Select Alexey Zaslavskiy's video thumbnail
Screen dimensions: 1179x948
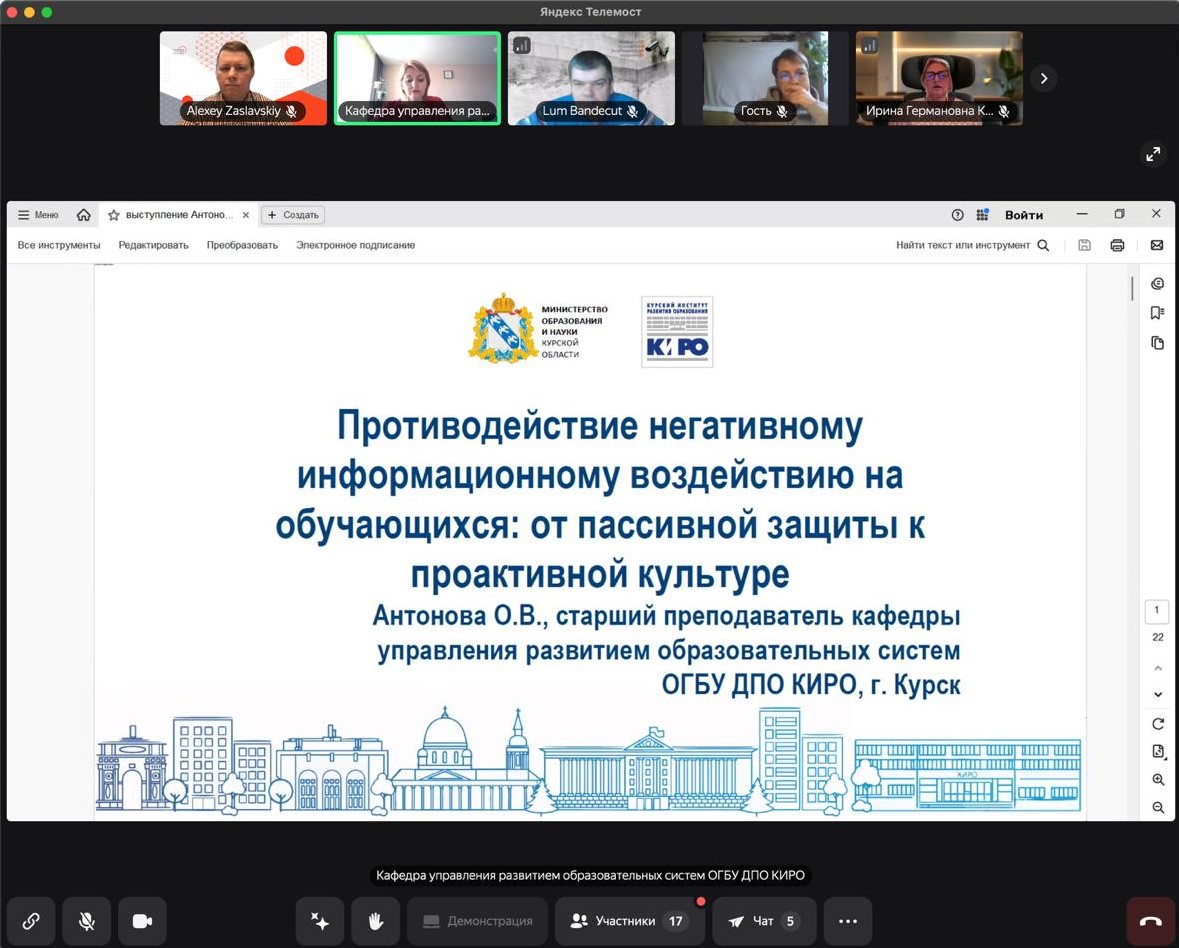[243, 78]
